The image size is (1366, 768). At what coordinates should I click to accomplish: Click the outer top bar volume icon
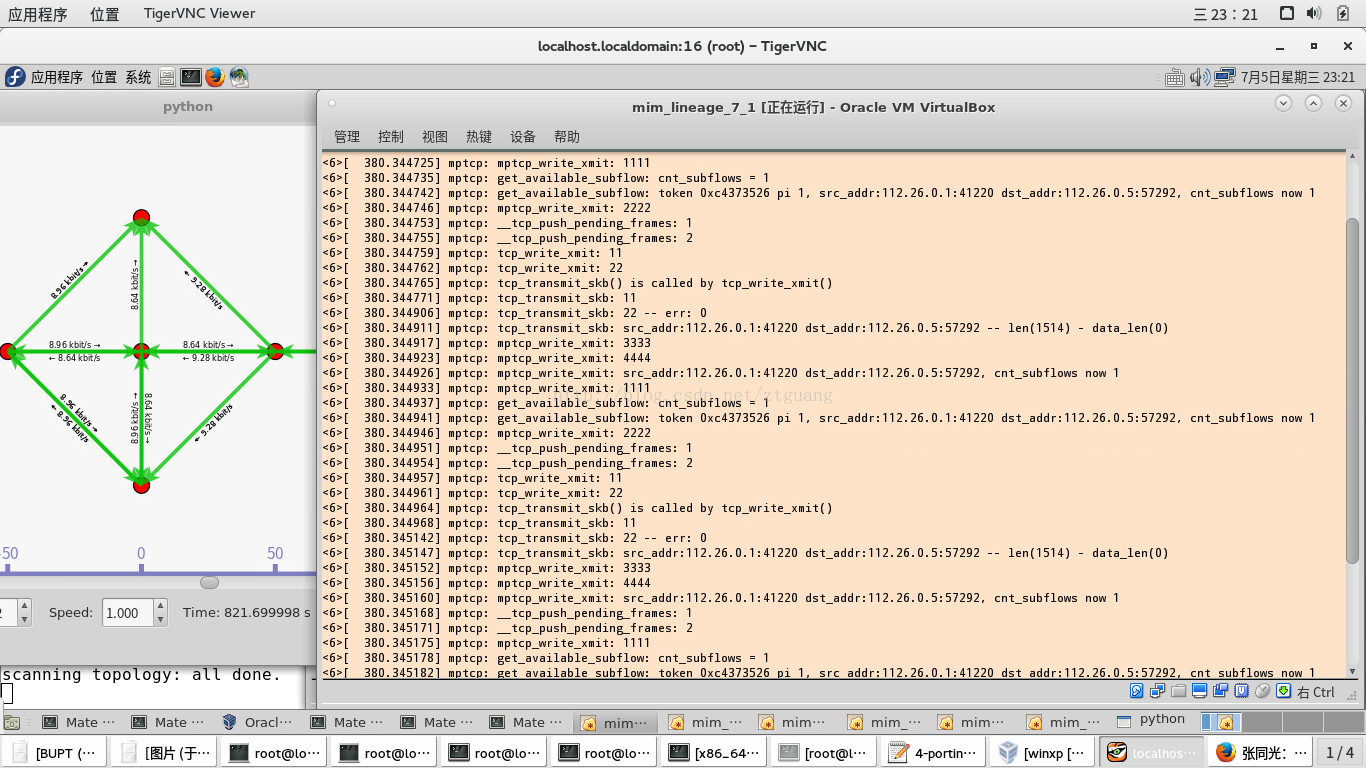pos(1315,14)
